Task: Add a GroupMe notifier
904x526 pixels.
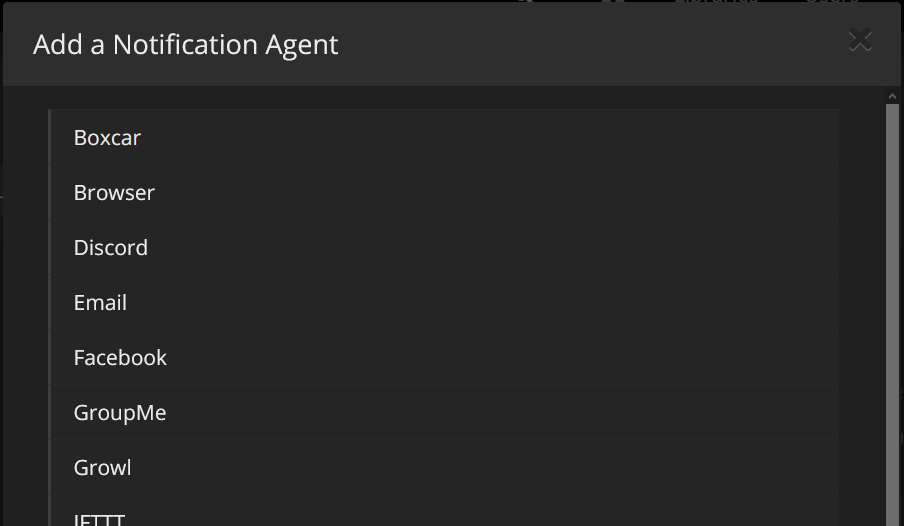Action: pos(444,412)
